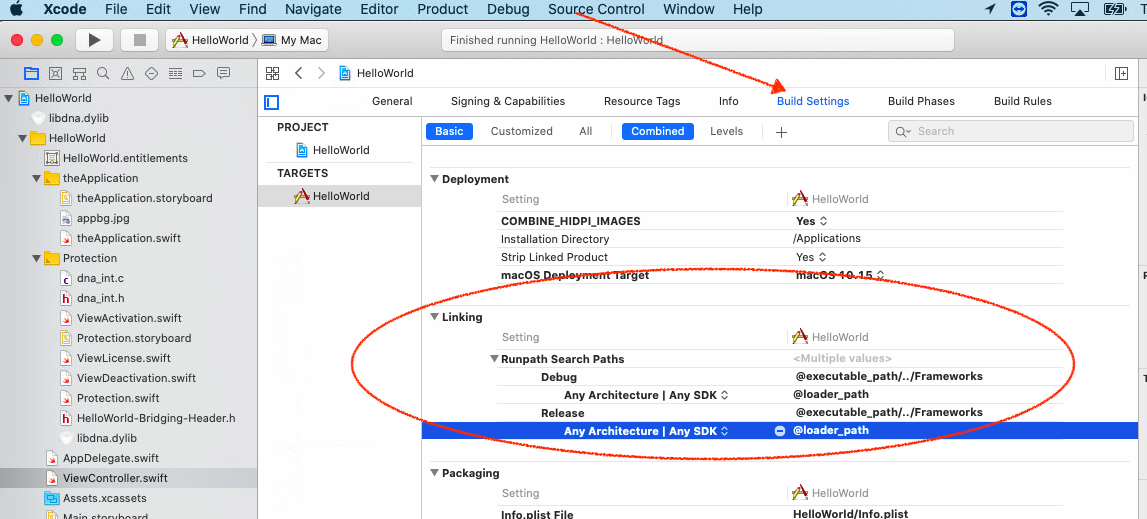The width and height of the screenshot is (1147, 519).
Task: Collapse the Protection folder group
Action: tap(37, 258)
